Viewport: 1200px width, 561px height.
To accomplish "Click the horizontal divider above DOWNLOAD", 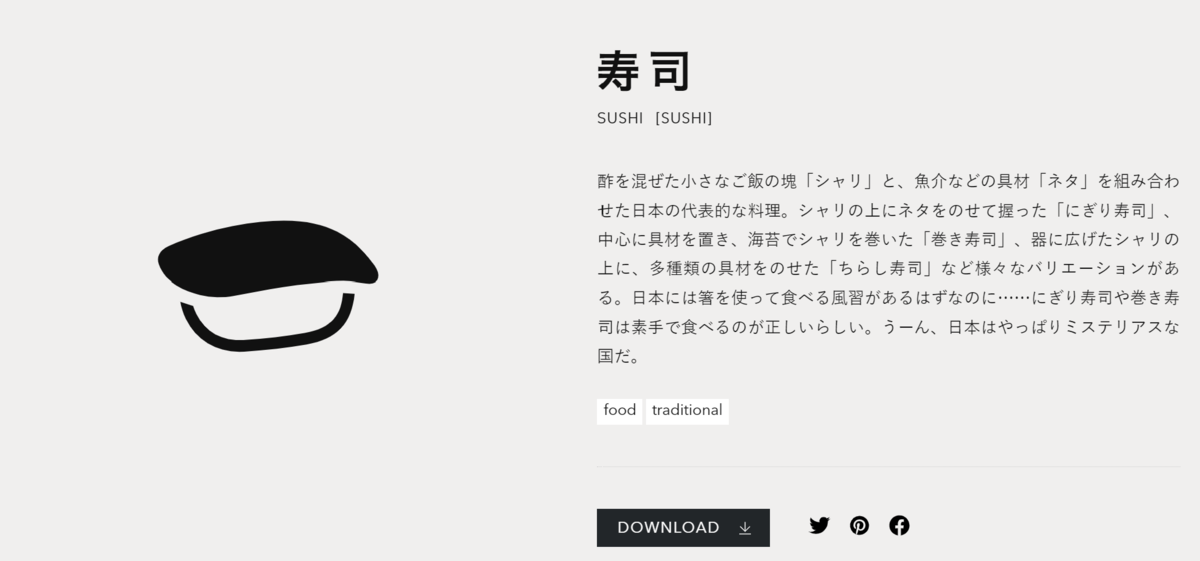I will [x=888, y=467].
